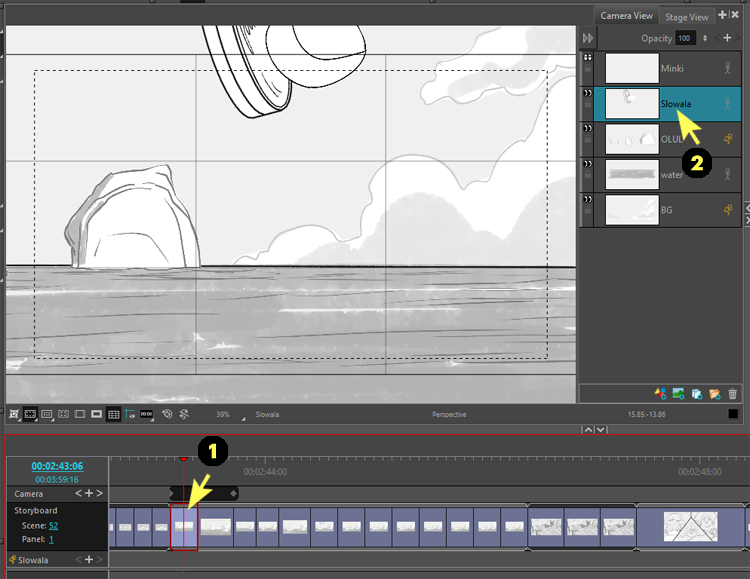Select the BG layer thumbnail

tap(632, 209)
